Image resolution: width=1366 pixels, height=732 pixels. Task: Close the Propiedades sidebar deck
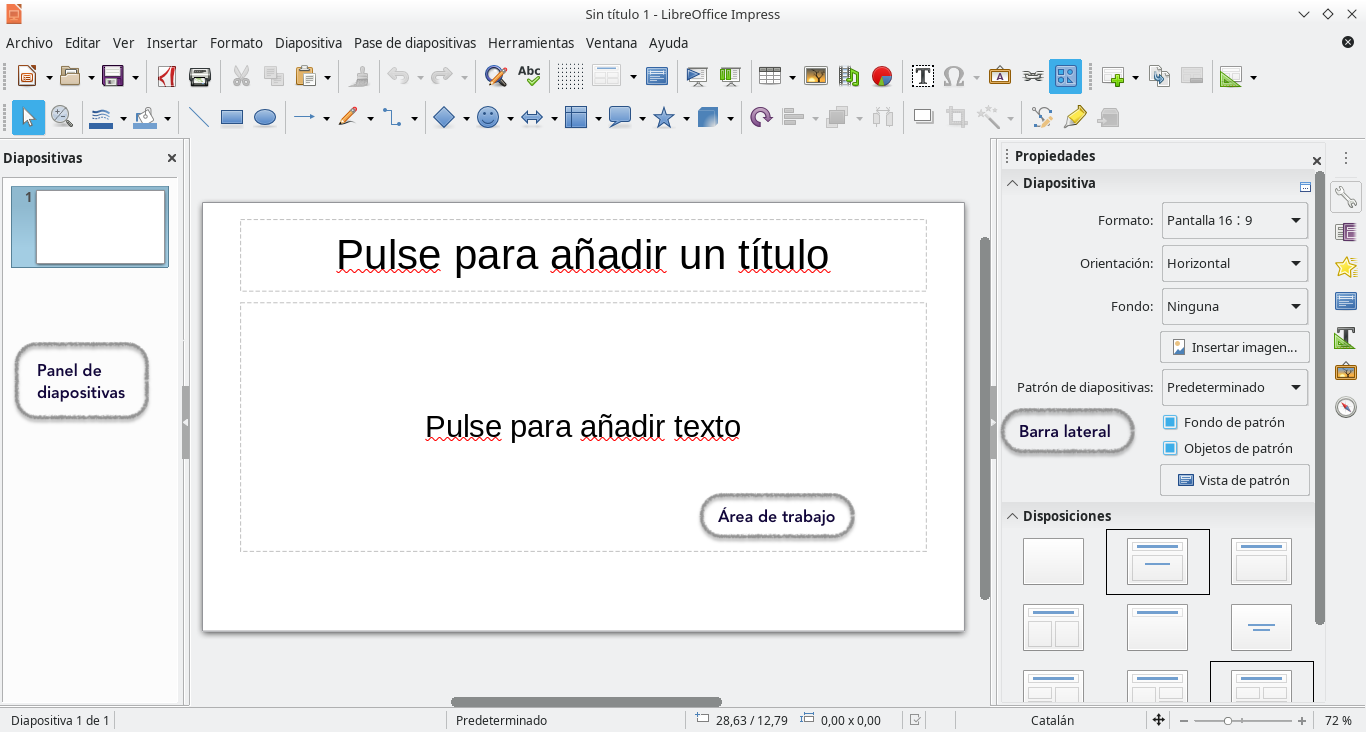[x=1317, y=161]
